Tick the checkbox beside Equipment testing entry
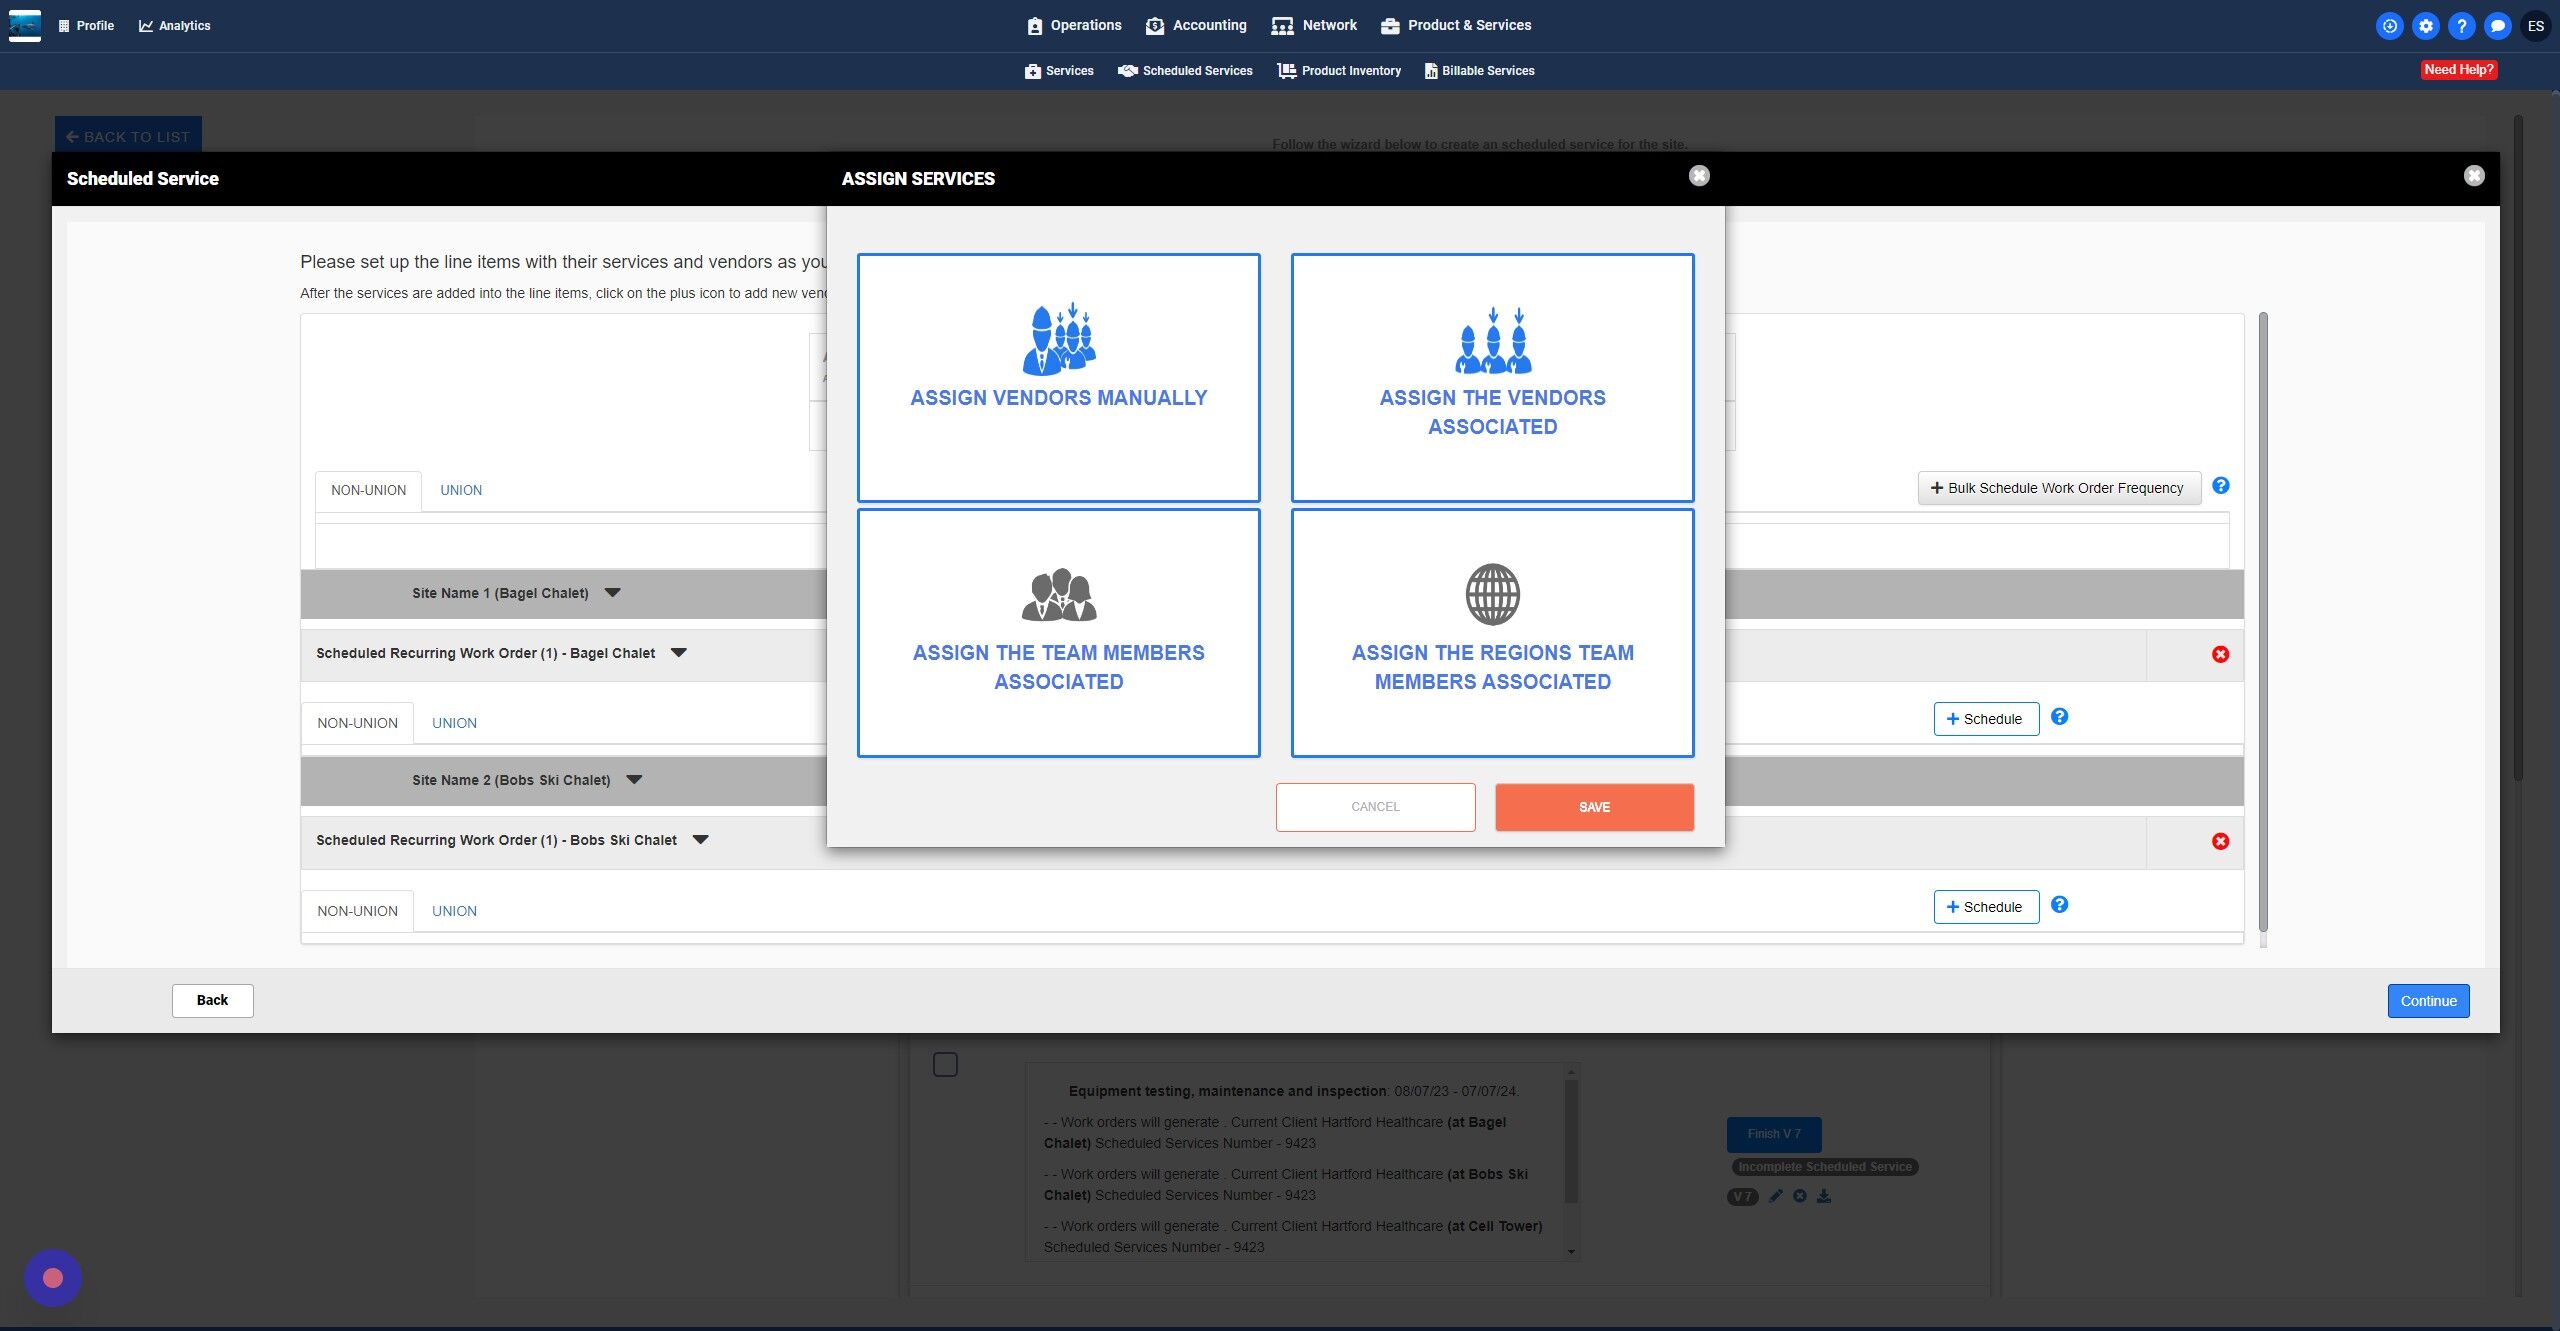Viewport: 2560px width, 1331px height. (x=945, y=1064)
